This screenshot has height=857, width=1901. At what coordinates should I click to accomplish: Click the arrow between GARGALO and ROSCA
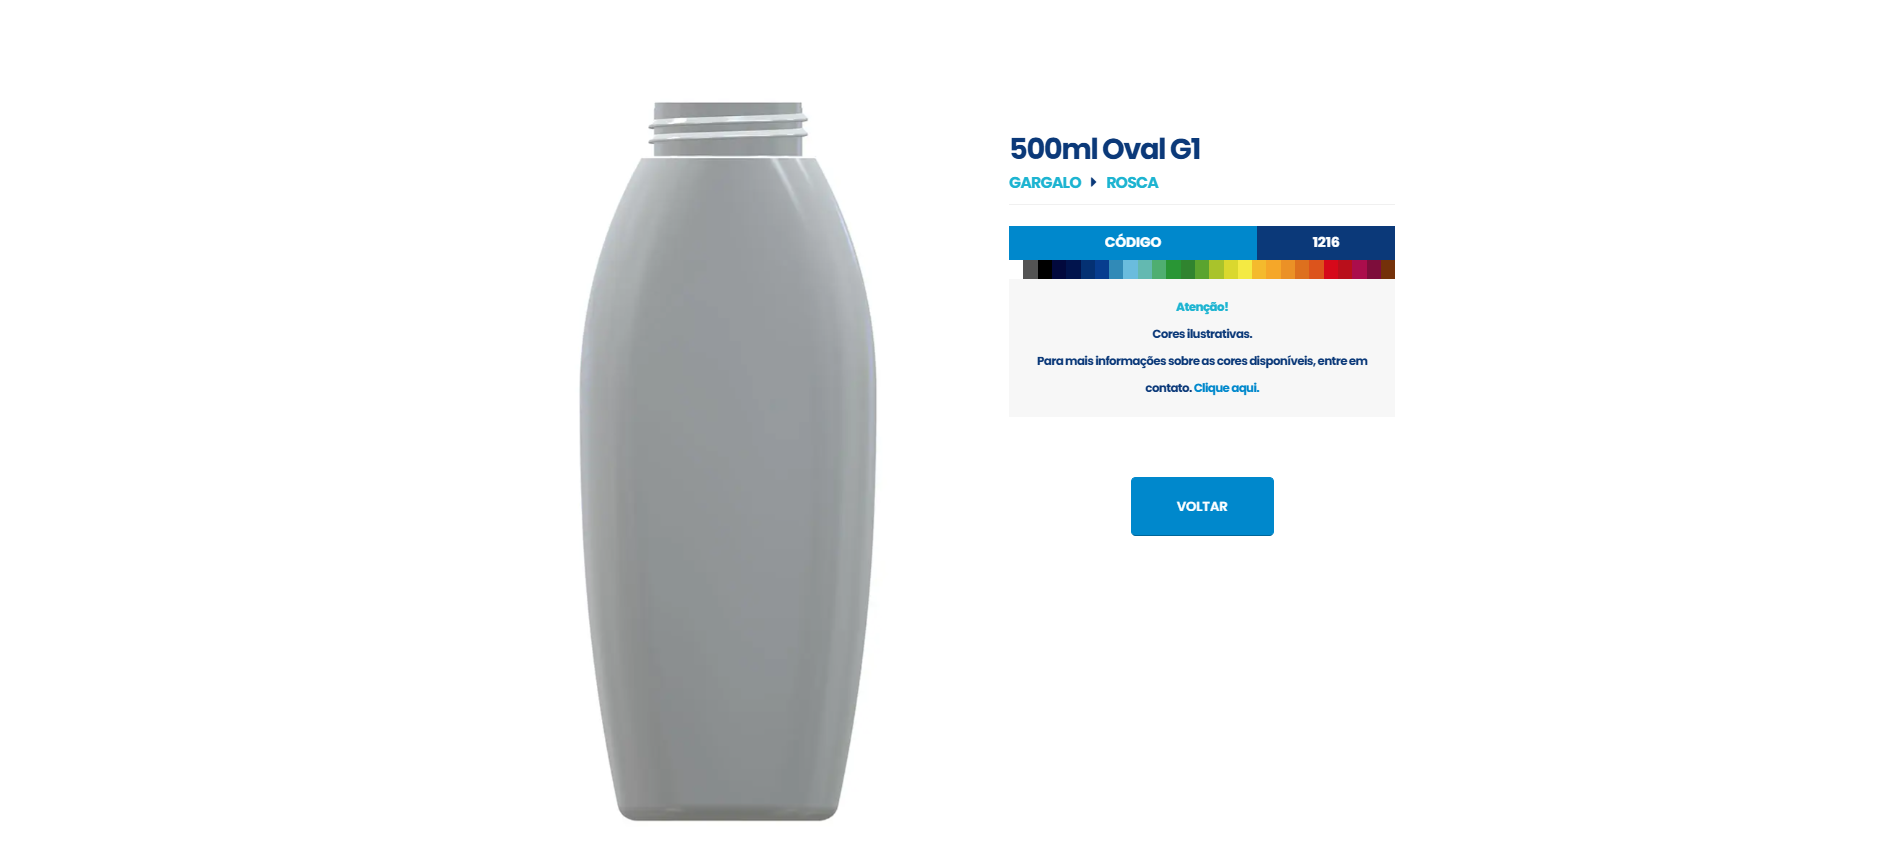[x=1093, y=182]
